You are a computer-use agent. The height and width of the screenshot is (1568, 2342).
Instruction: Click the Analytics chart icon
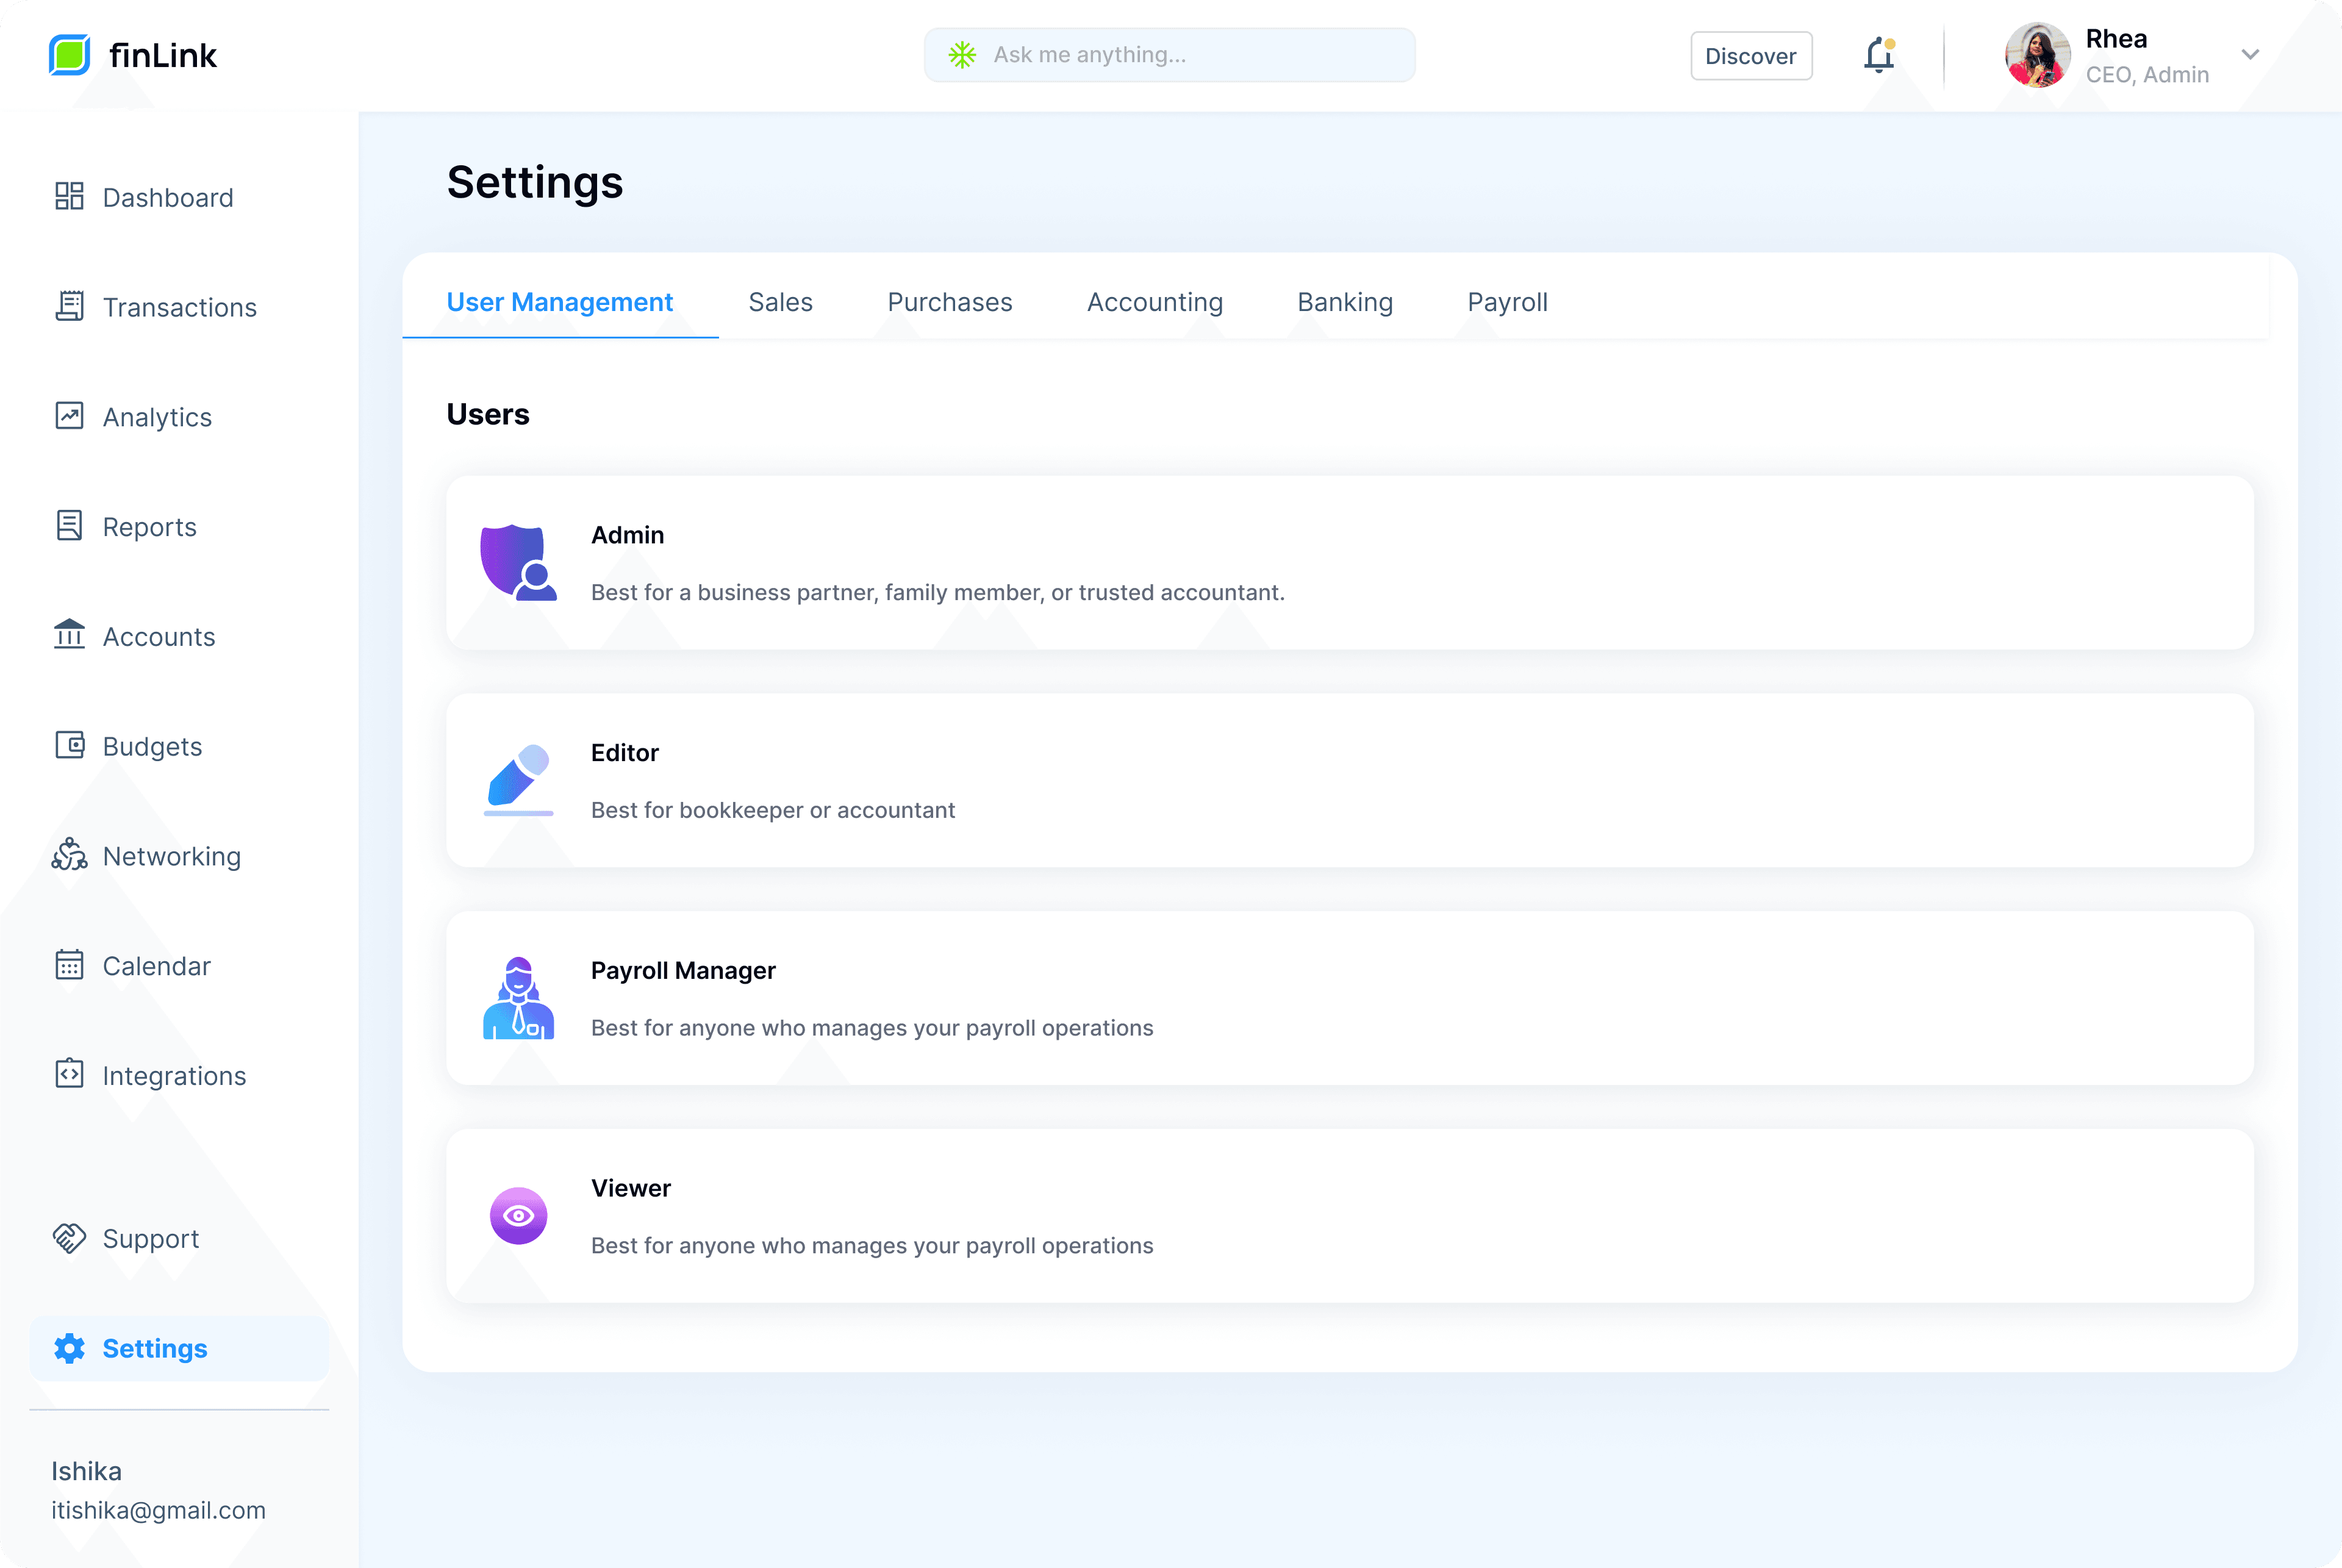(x=69, y=416)
